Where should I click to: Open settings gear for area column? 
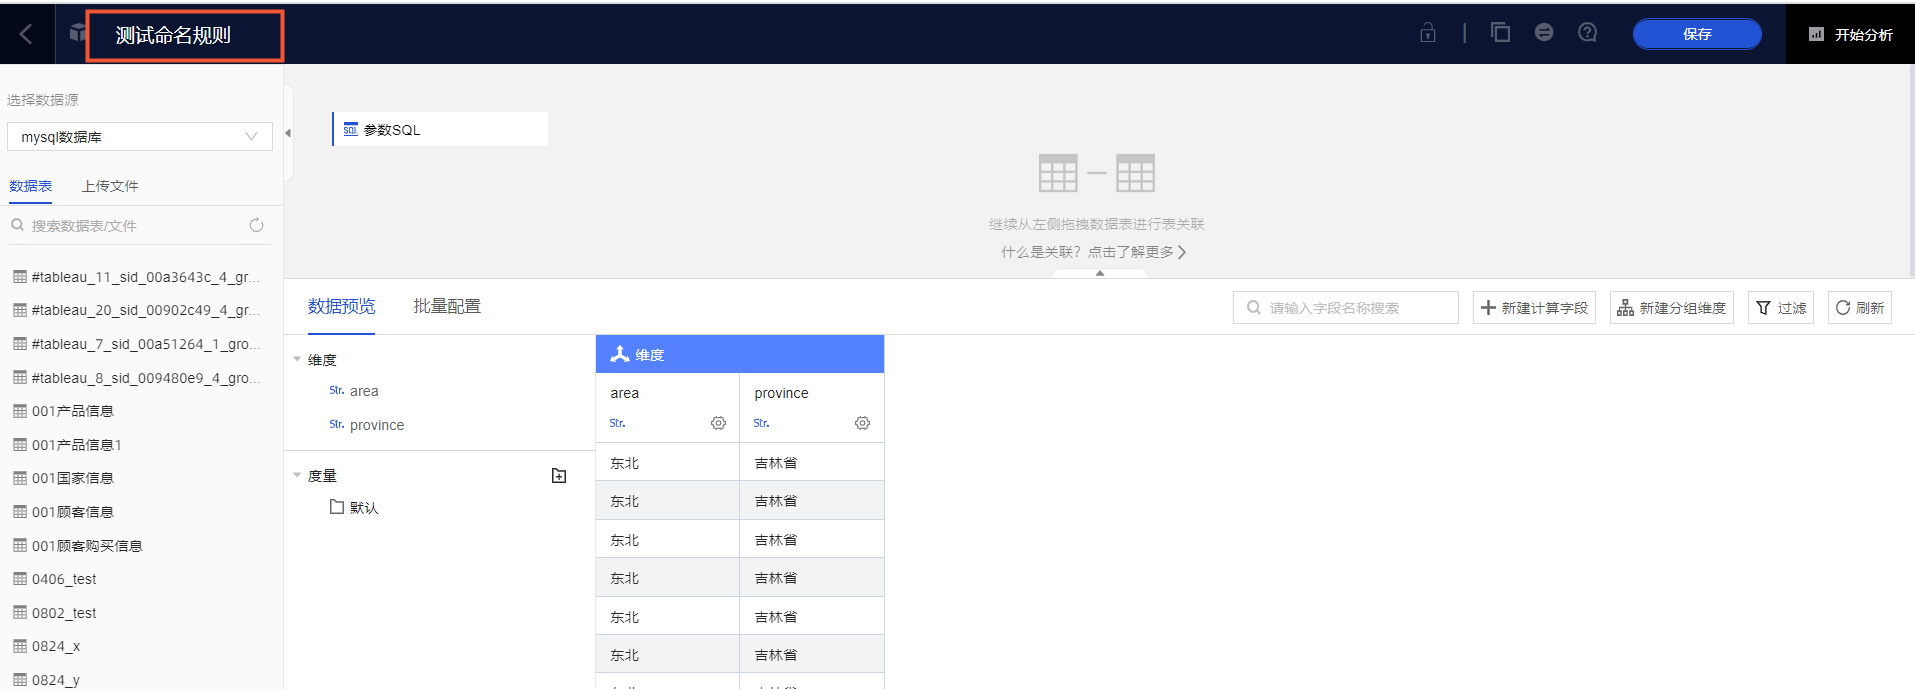[x=718, y=423]
